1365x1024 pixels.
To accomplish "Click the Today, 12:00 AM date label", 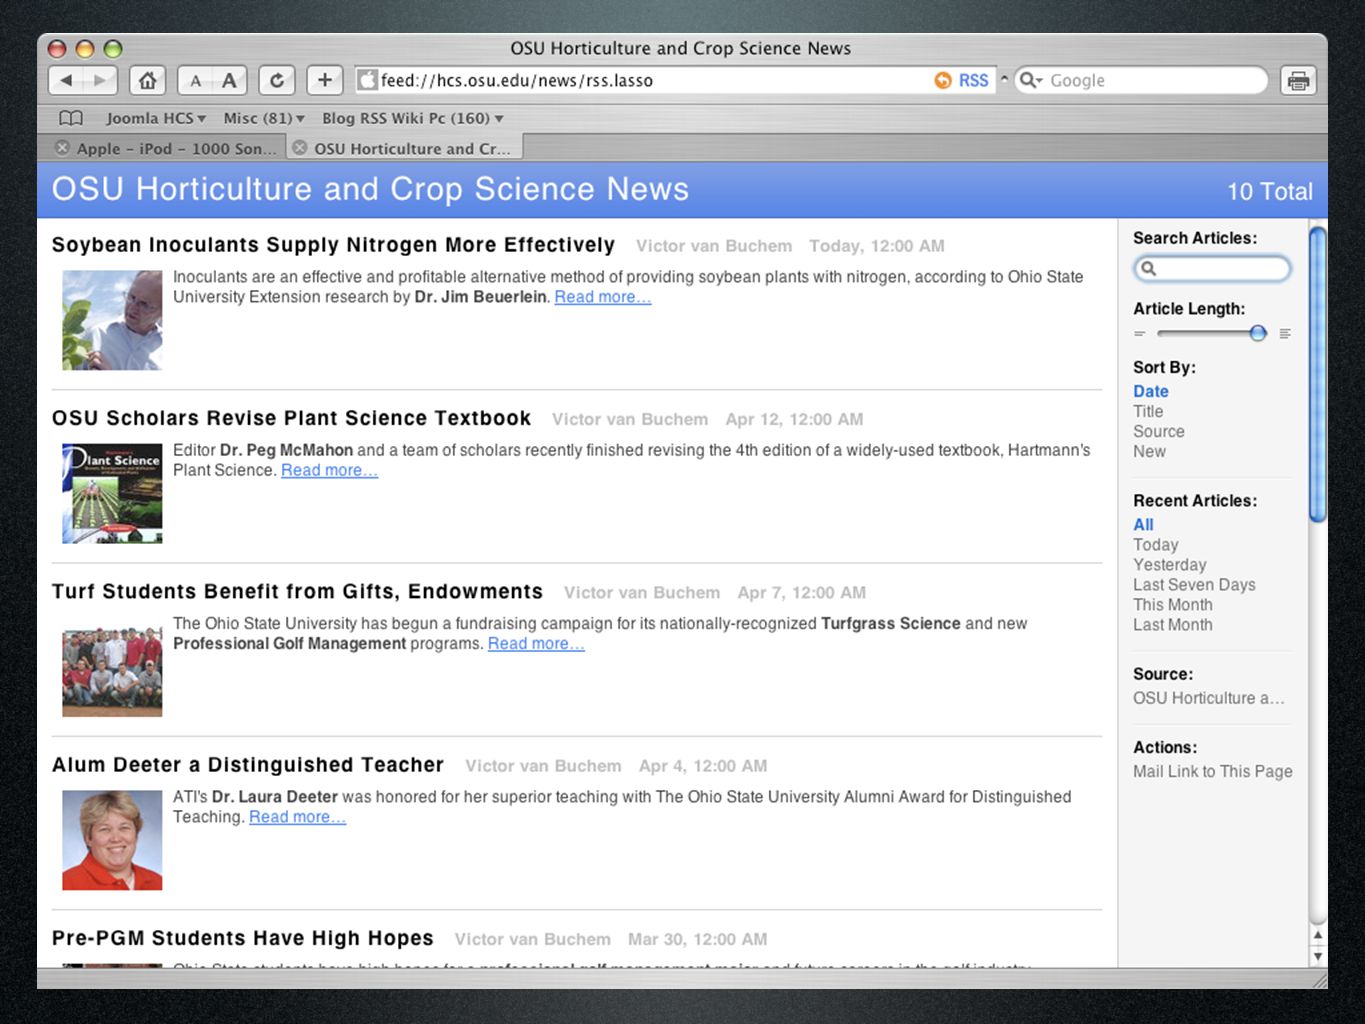I will (x=877, y=246).
